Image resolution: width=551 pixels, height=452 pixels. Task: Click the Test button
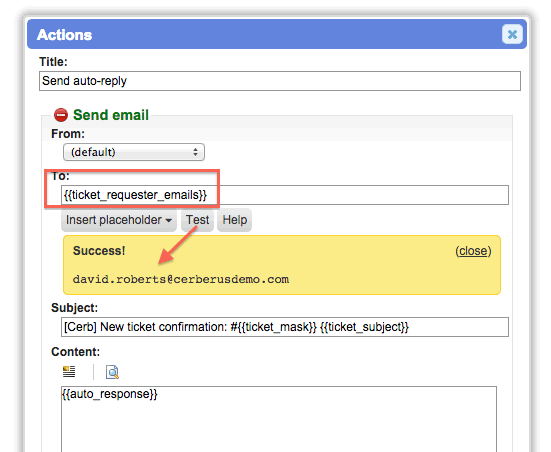pos(197,220)
